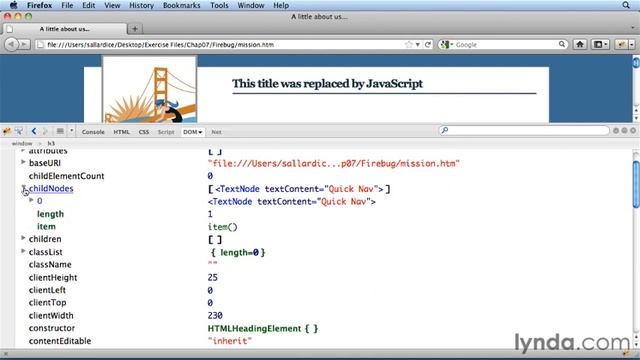Click the classList { length=0 } value

238,252
